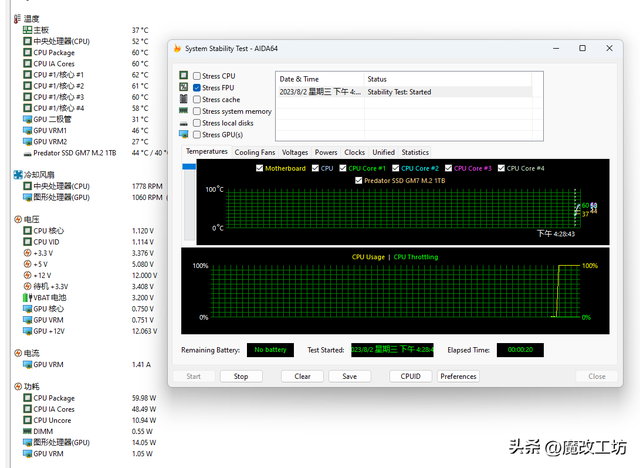This screenshot has height=468, width=640.
Task: Tick the Stress local disks checkbox
Action: pos(197,123)
